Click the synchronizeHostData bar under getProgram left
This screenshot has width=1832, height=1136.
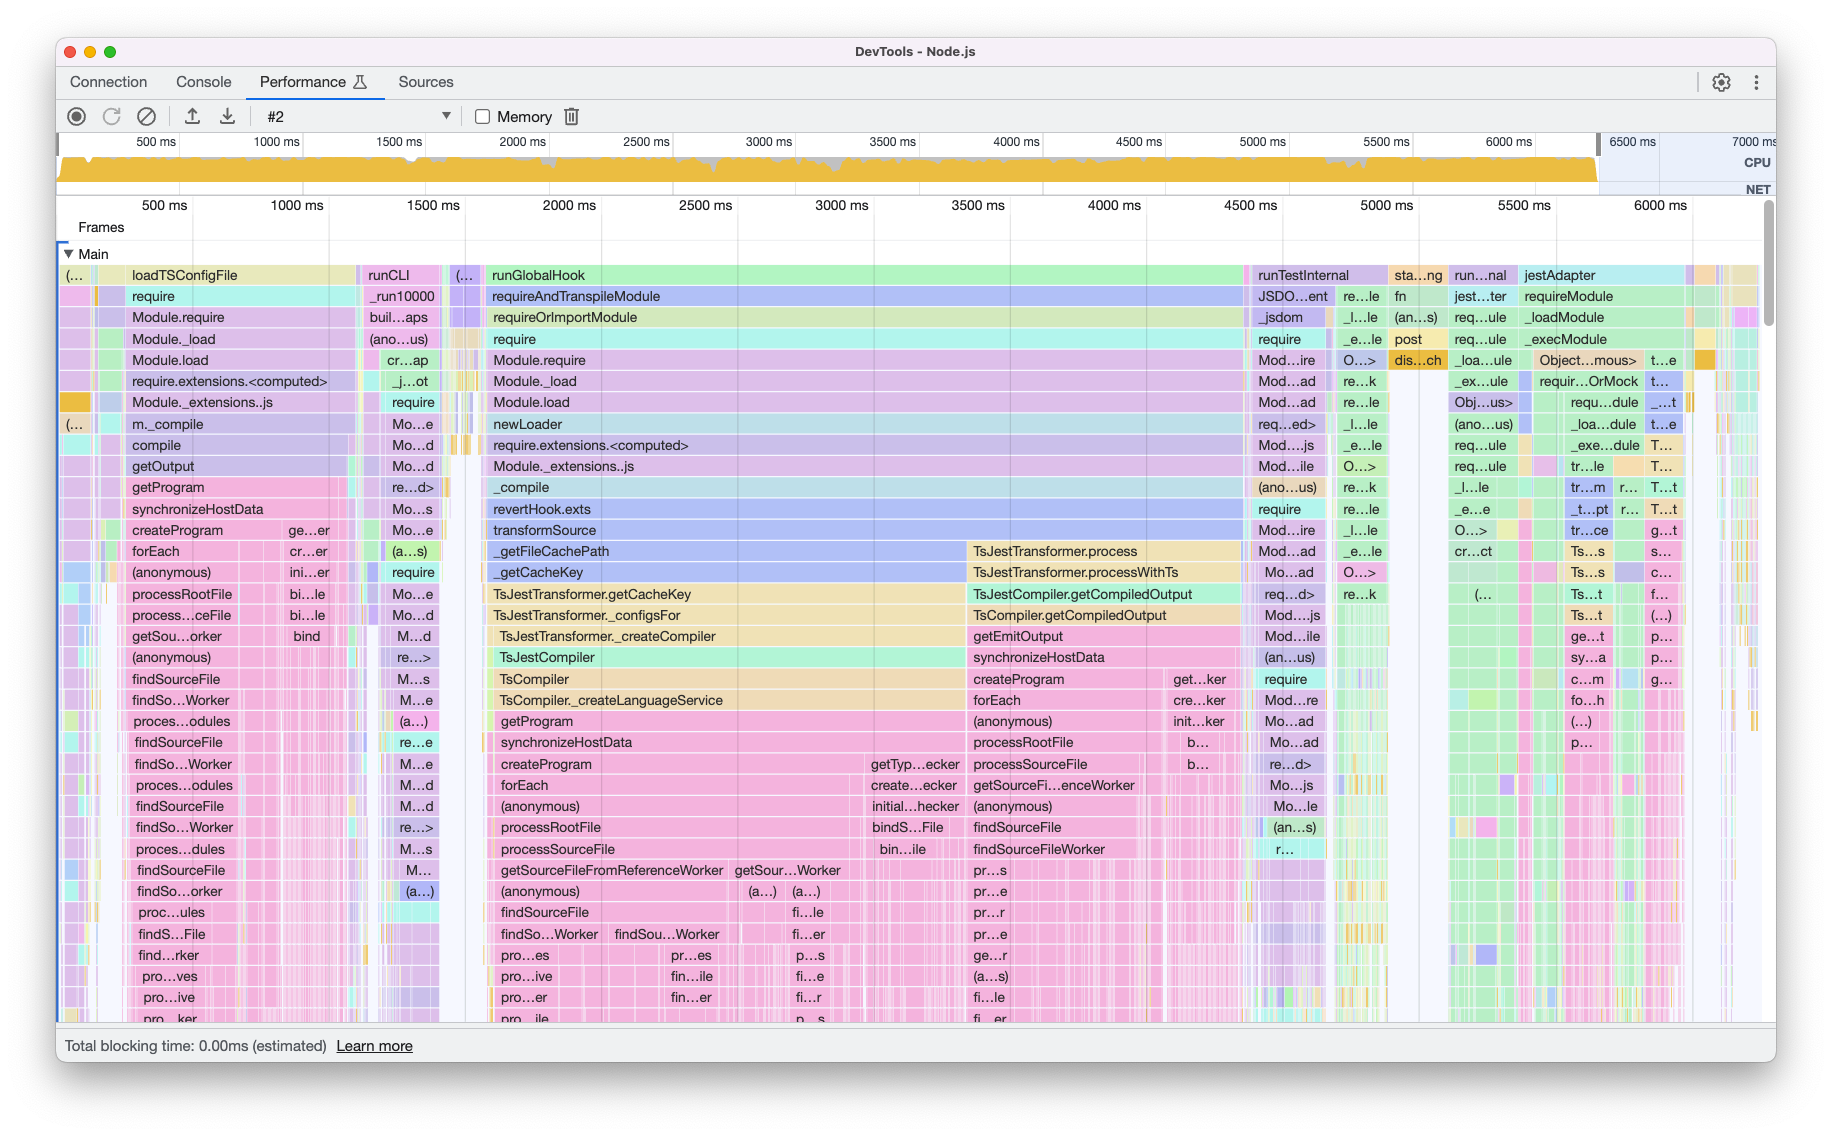(730, 742)
